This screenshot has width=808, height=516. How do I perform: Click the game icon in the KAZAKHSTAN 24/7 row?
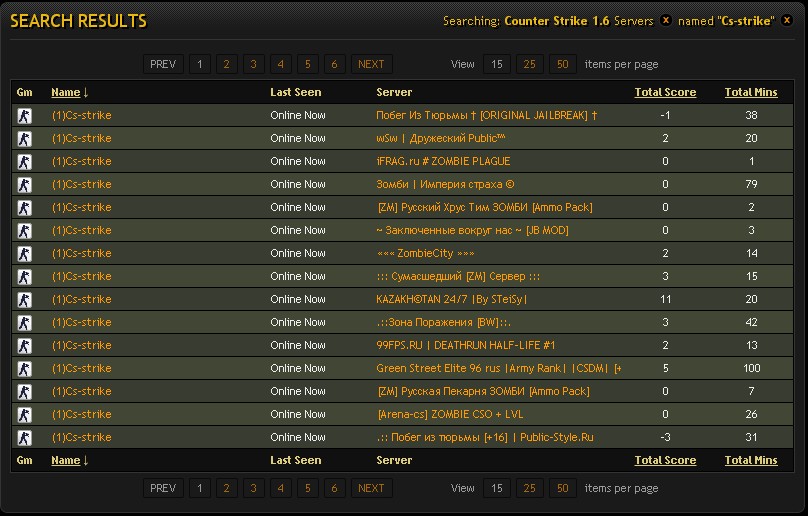(x=24, y=299)
